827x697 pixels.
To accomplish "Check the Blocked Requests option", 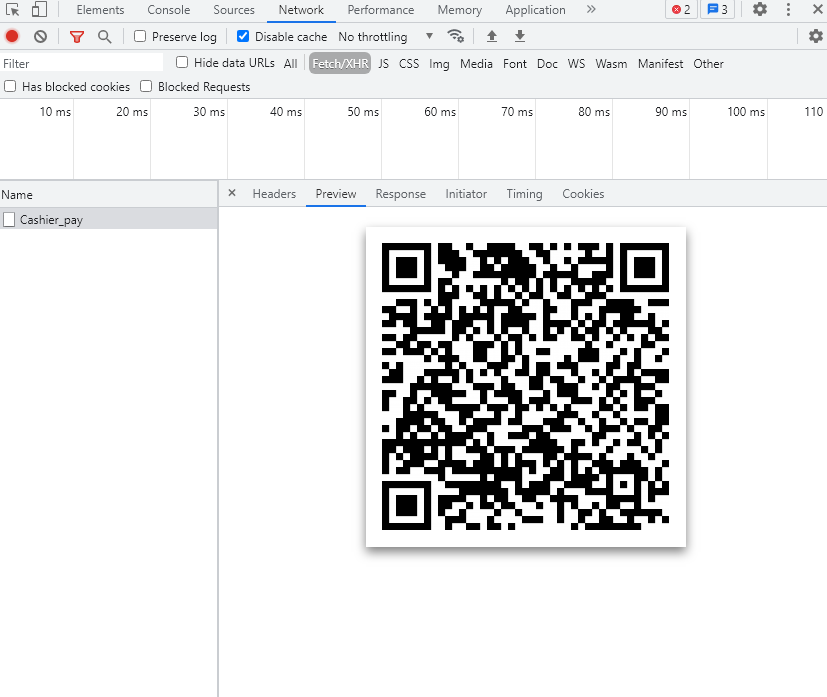I will (x=146, y=86).
